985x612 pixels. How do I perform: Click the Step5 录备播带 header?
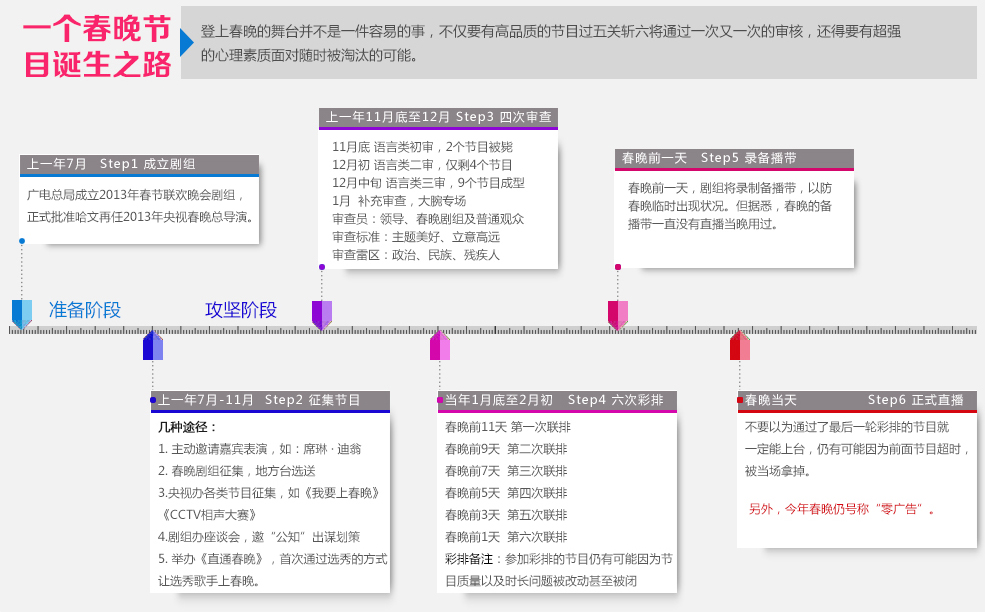pyautogui.click(x=734, y=158)
